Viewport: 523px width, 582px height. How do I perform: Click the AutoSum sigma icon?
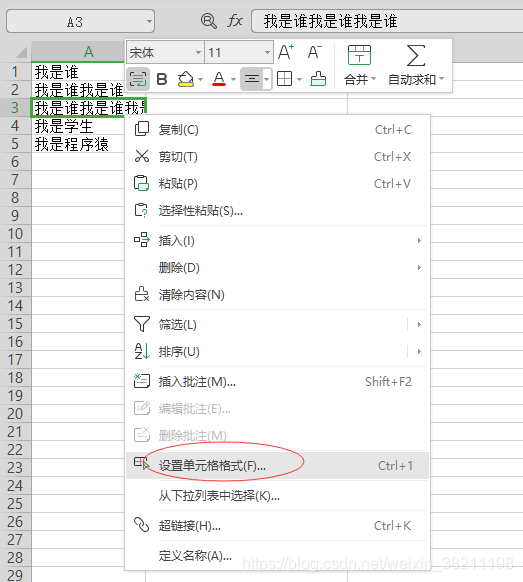(416, 56)
